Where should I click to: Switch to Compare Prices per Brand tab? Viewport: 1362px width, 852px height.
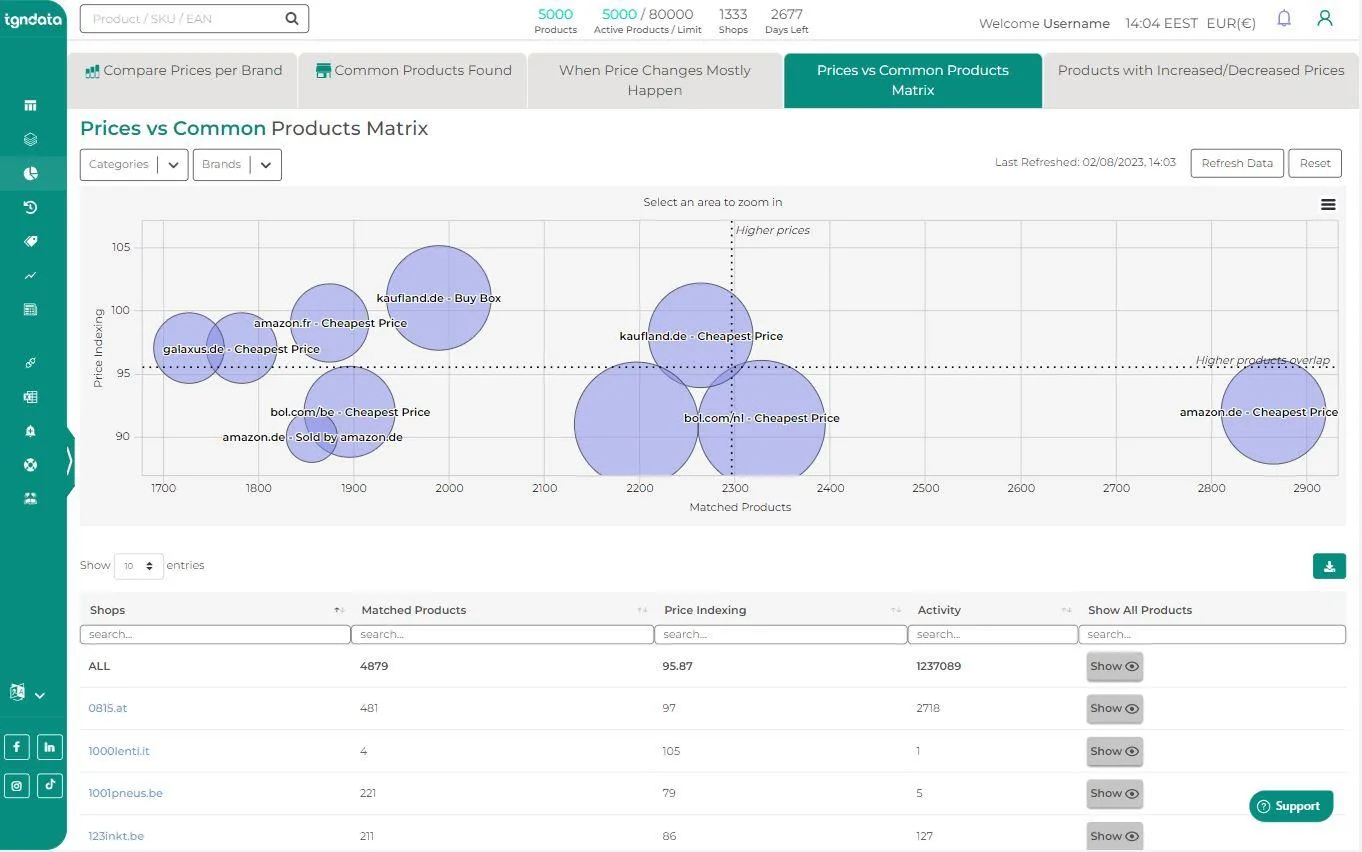(x=183, y=80)
